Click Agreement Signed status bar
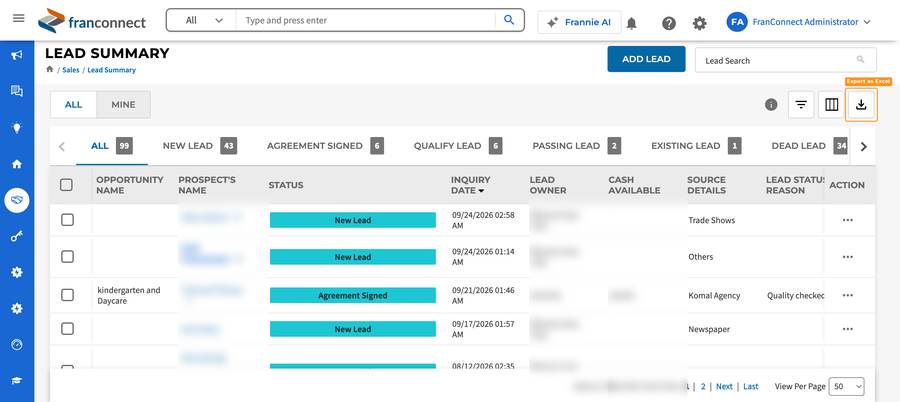The image size is (900, 402). 352,295
